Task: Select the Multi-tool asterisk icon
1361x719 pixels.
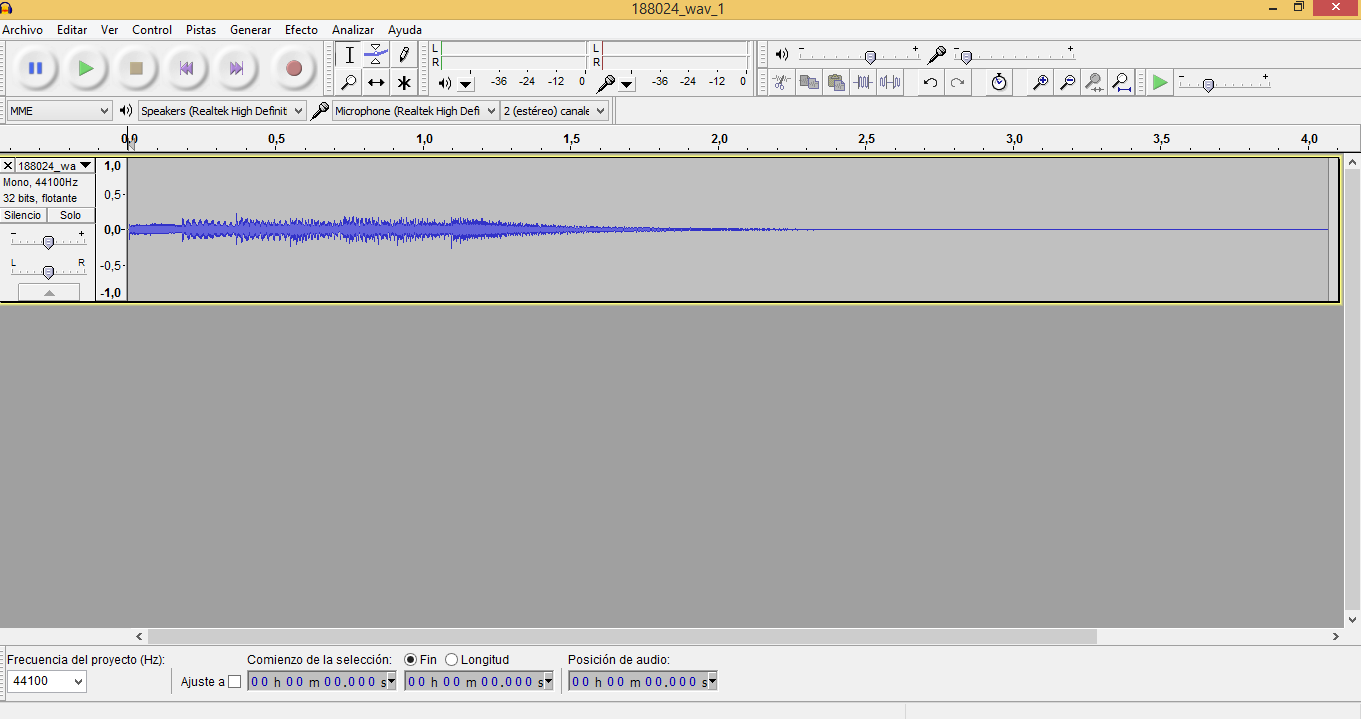Action: (x=404, y=83)
